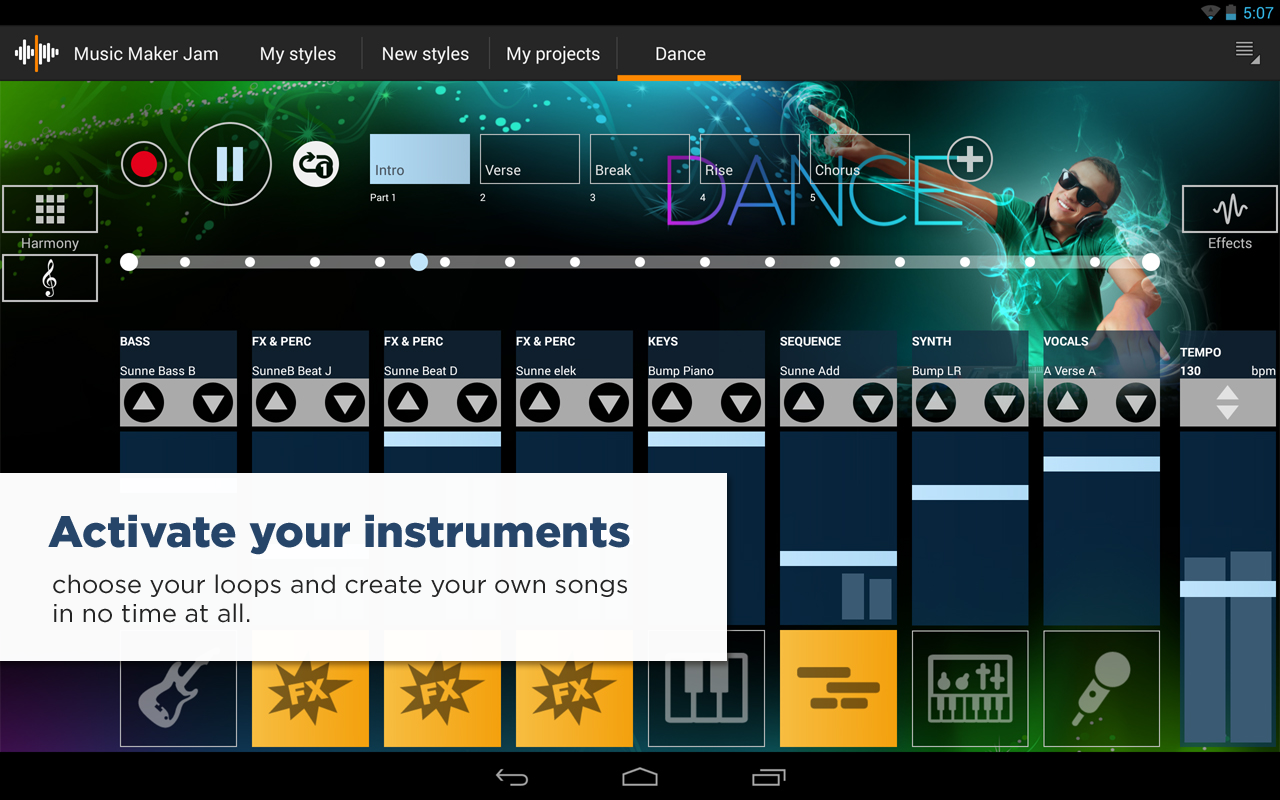Switch to the Verse part

click(530, 159)
